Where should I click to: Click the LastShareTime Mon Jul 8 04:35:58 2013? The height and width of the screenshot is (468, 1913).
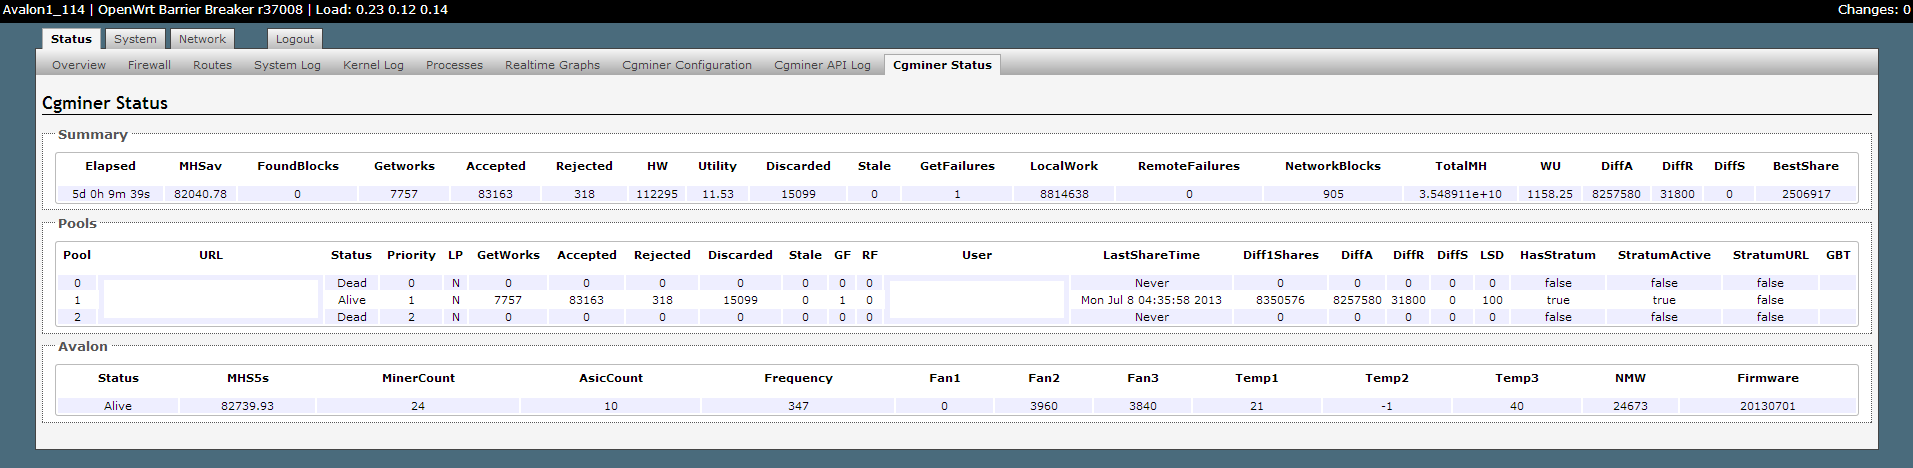1151,300
